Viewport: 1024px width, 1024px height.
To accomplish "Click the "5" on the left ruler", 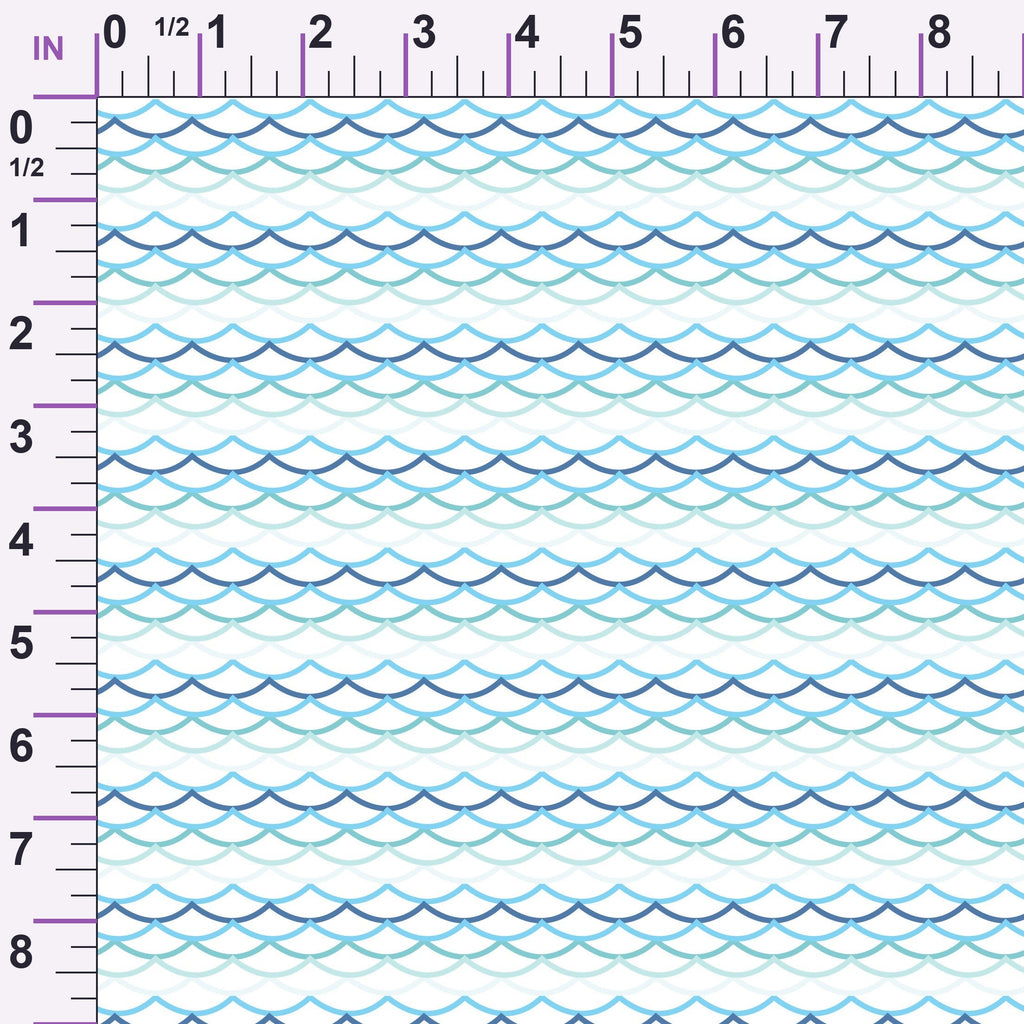I will point(21,644).
